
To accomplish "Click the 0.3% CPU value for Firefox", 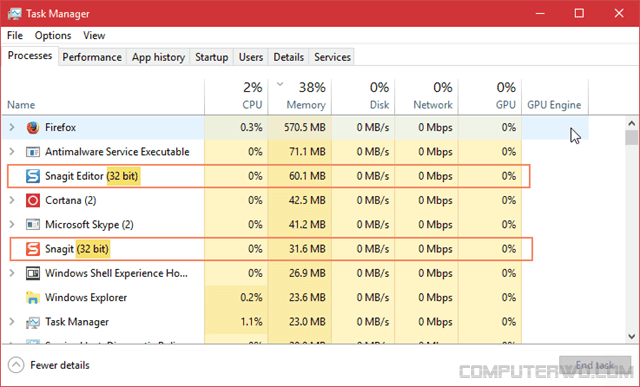I will tap(251, 127).
